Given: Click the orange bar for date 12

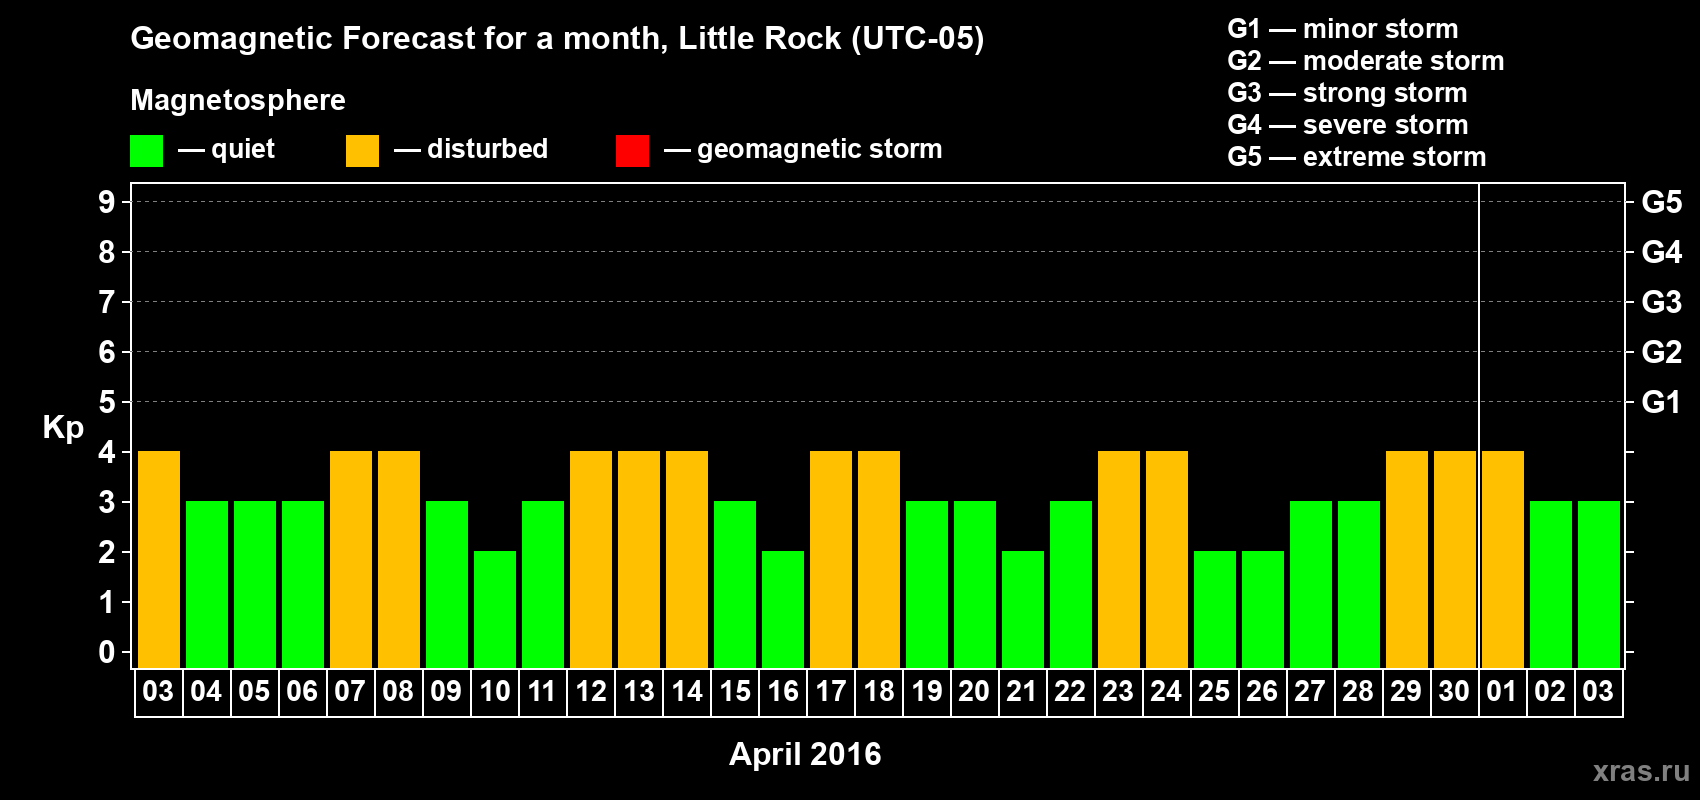Looking at the screenshot, I should pos(591,560).
